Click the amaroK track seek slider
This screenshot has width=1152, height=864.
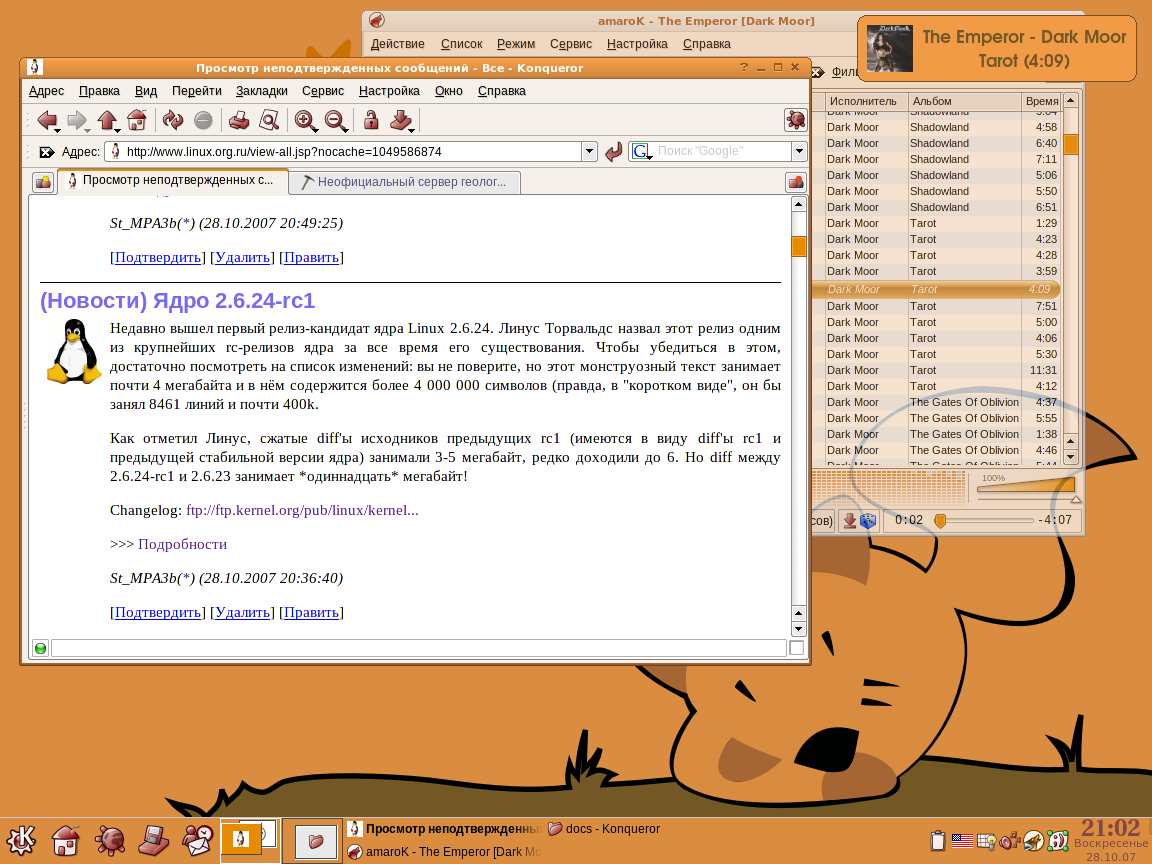coord(986,521)
